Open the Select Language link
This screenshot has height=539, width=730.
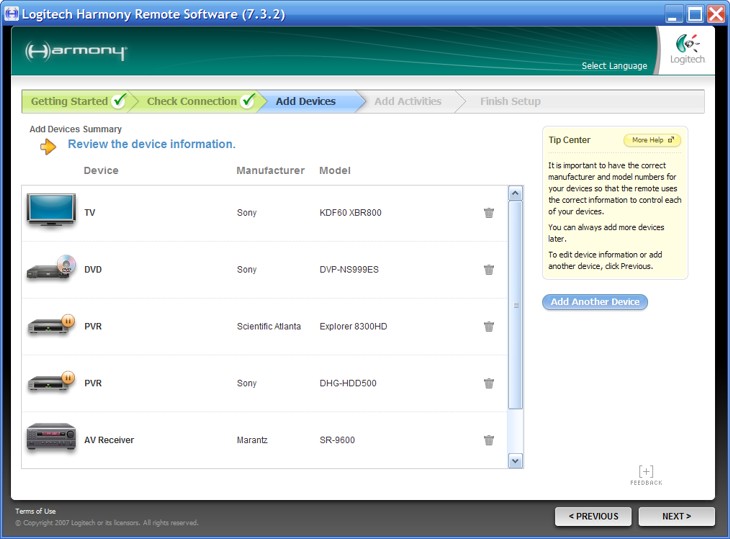614,66
